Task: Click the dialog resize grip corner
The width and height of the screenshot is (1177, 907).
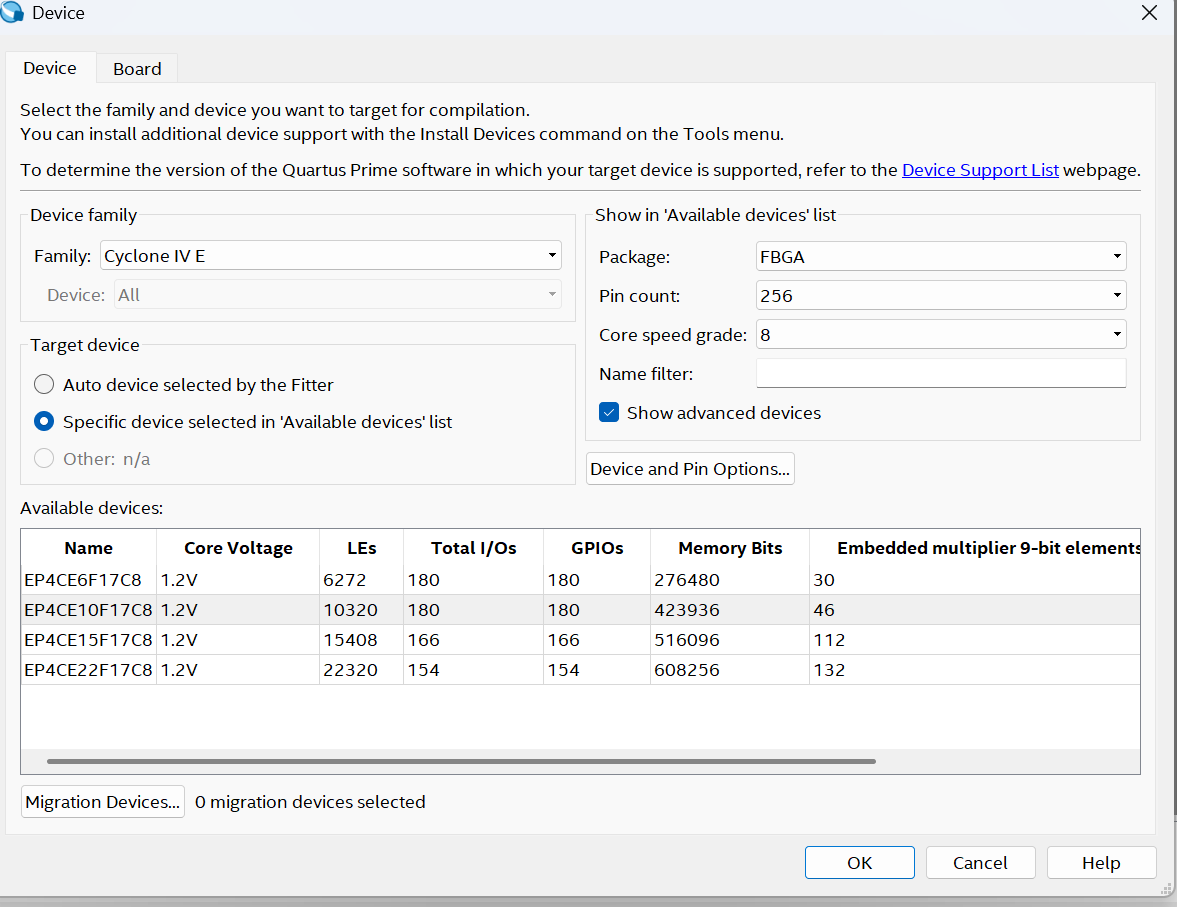Action: pos(1166,888)
